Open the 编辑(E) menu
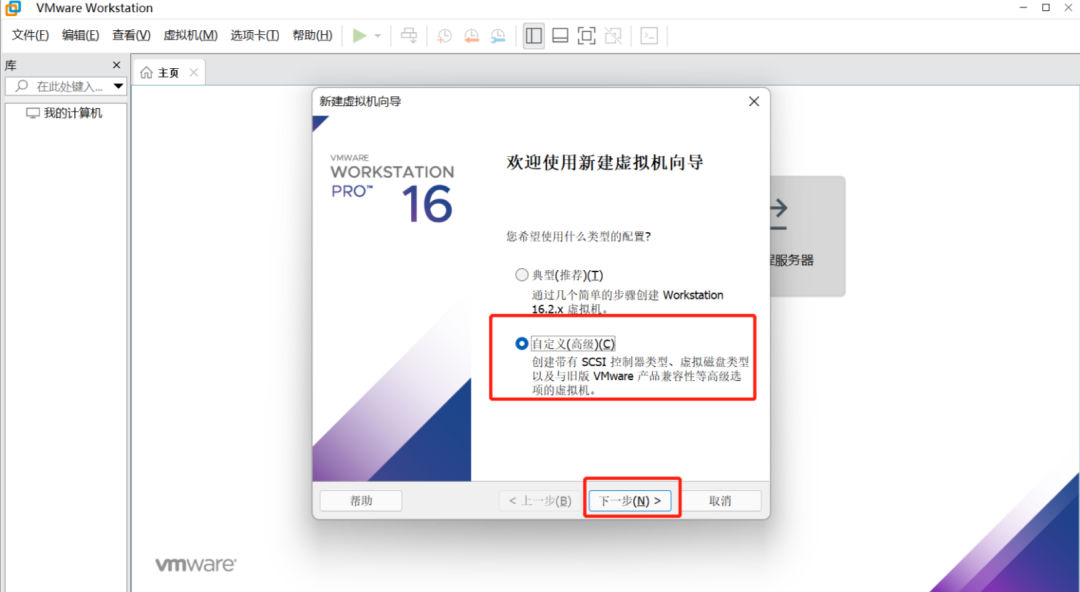The image size is (1080, 592). (x=81, y=35)
